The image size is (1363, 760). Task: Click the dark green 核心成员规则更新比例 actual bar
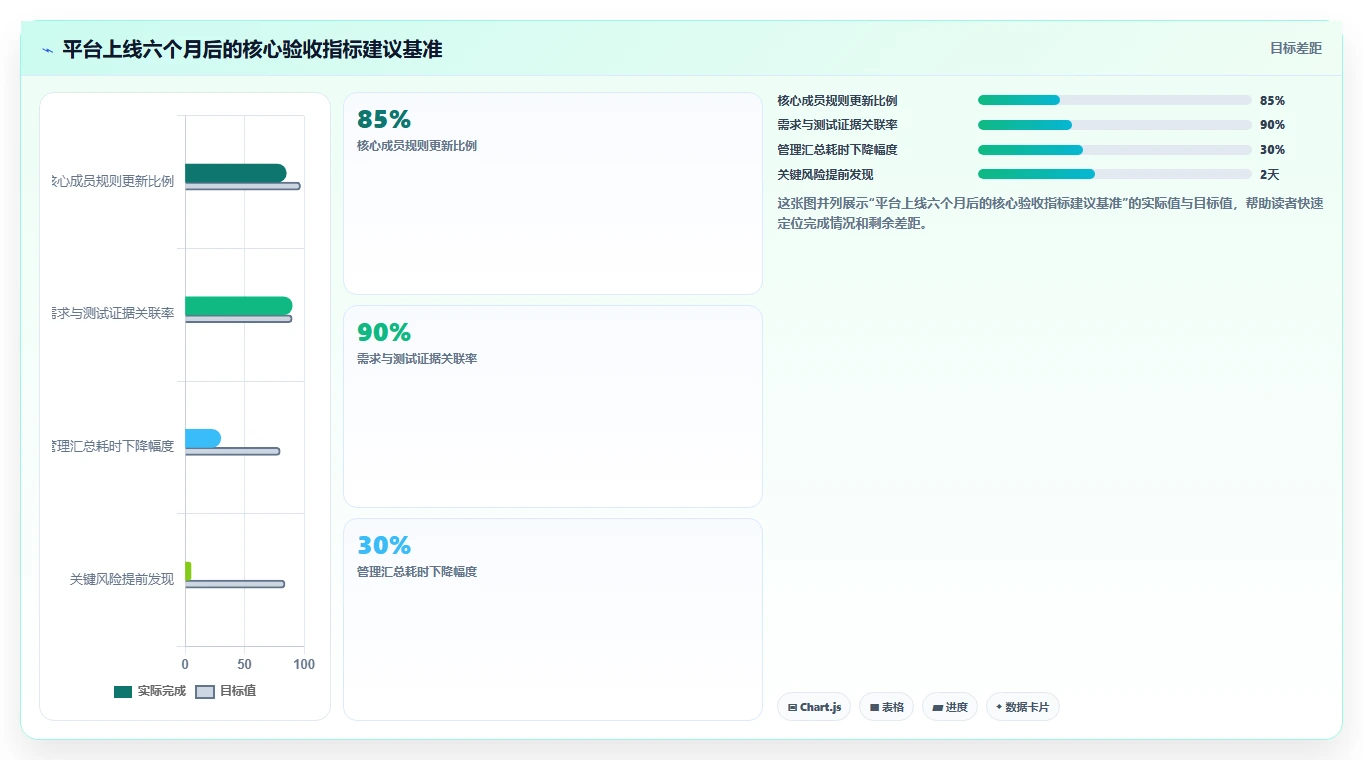(235, 173)
